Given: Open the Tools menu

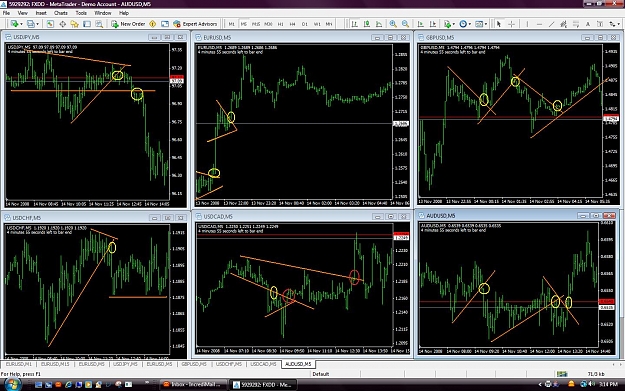Looking at the screenshot, I should tap(81, 13).
